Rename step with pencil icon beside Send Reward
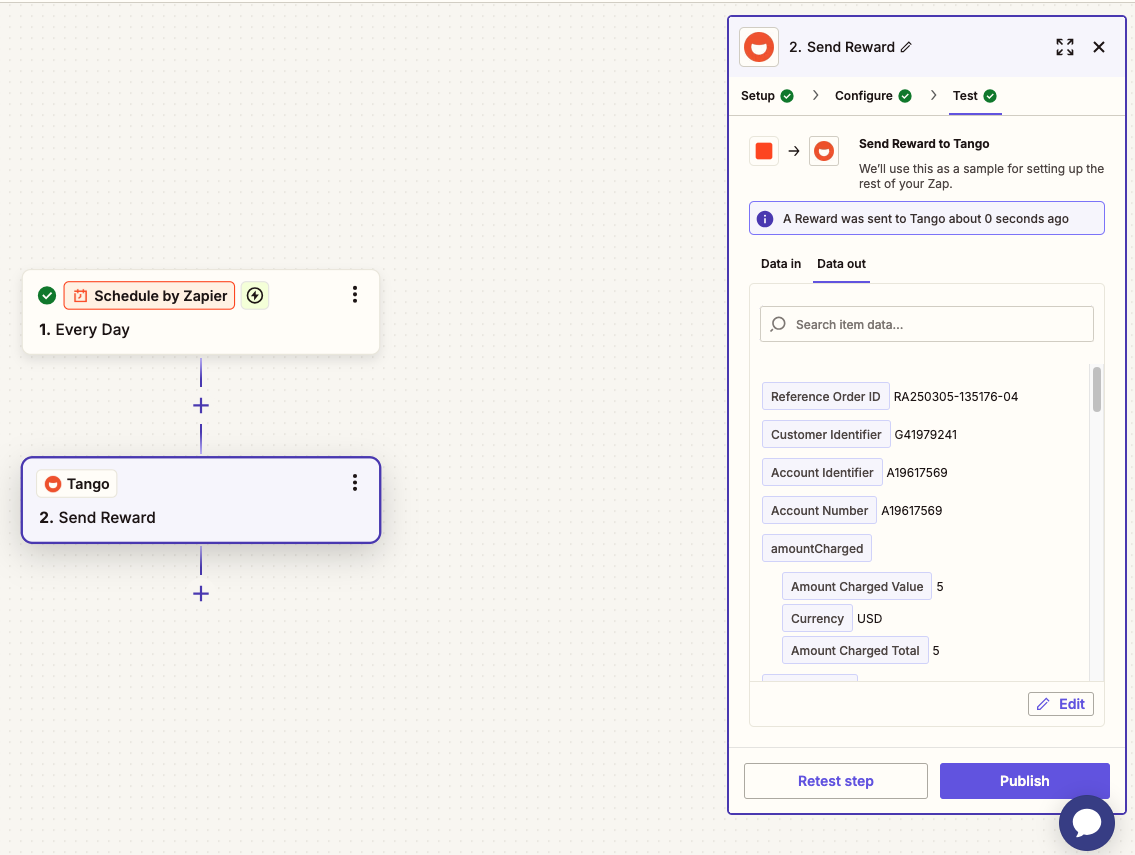The height and width of the screenshot is (855, 1135). (x=906, y=47)
